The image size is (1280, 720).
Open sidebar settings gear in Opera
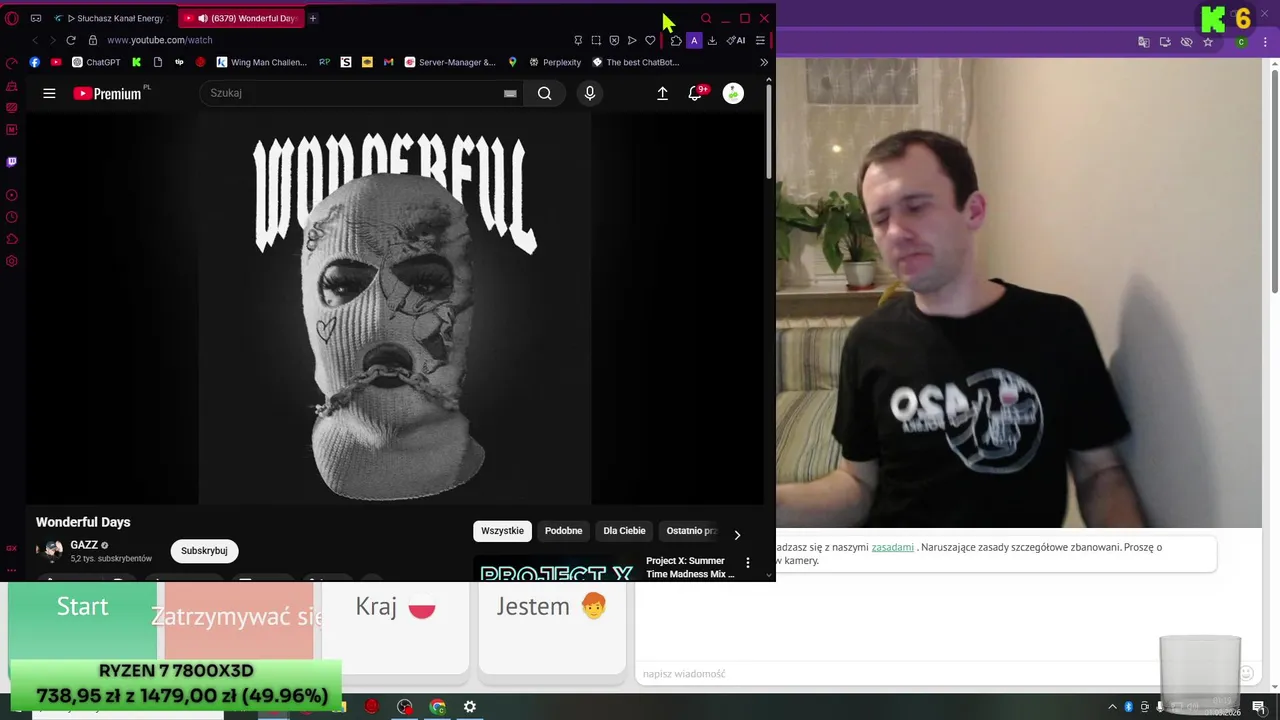12,261
